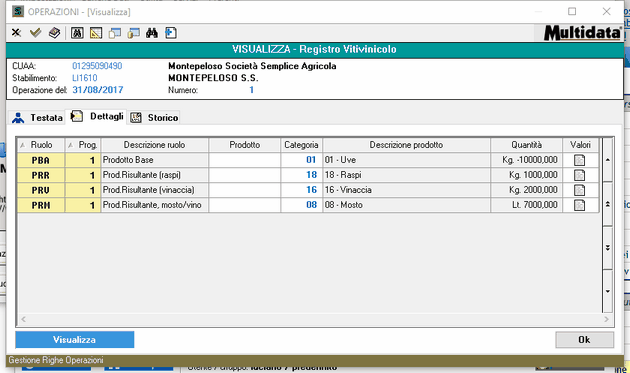This screenshot has height=373, width=630.
Task: Click the confirm checkmark toolbar icon
Action: point(35,33)
